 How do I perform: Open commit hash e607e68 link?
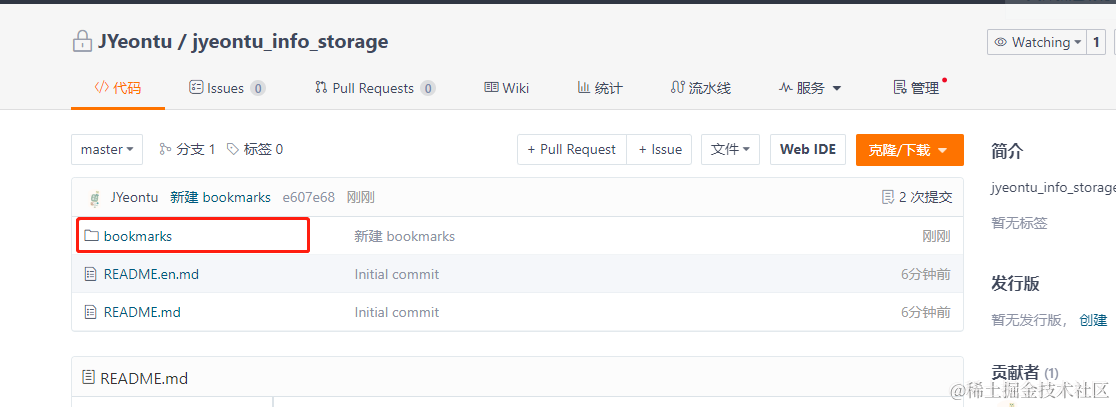[x=308, y=197]
